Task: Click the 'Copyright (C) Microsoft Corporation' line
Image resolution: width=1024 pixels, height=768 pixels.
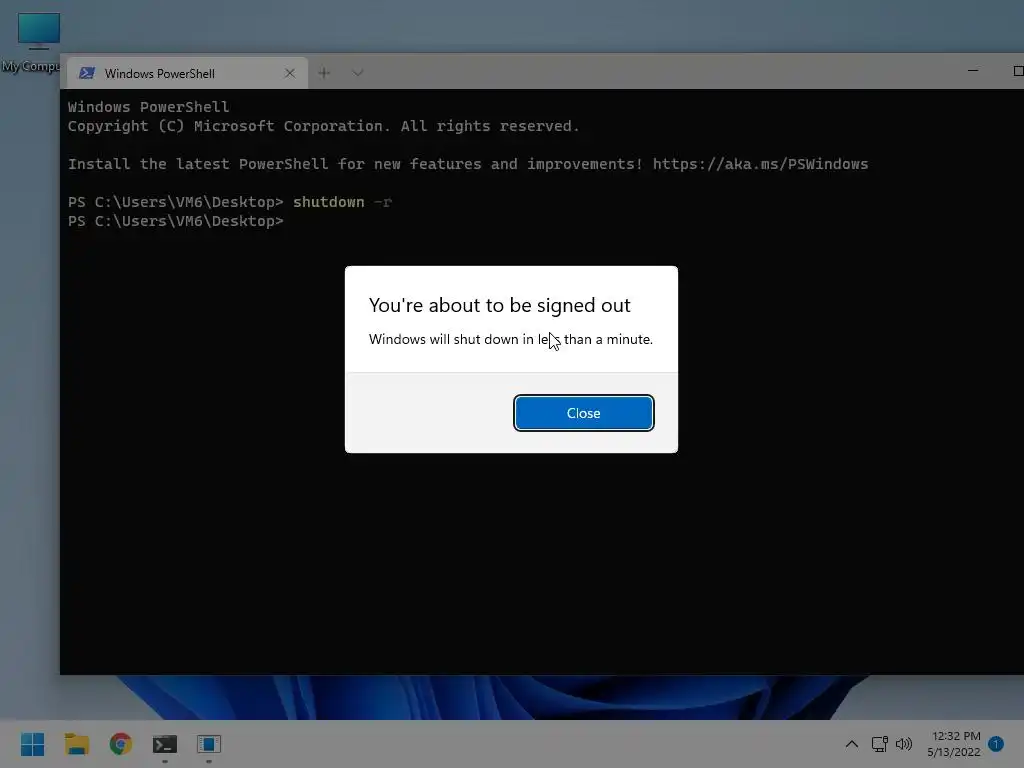Action: tap(323, 126)
